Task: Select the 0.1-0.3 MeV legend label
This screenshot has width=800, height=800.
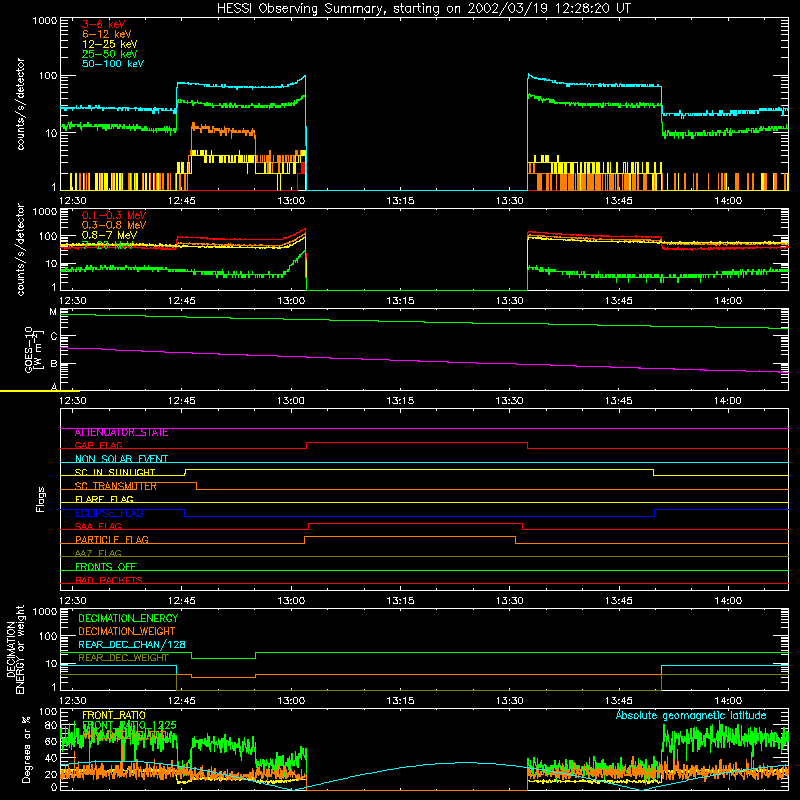Action: coord(114,215)
